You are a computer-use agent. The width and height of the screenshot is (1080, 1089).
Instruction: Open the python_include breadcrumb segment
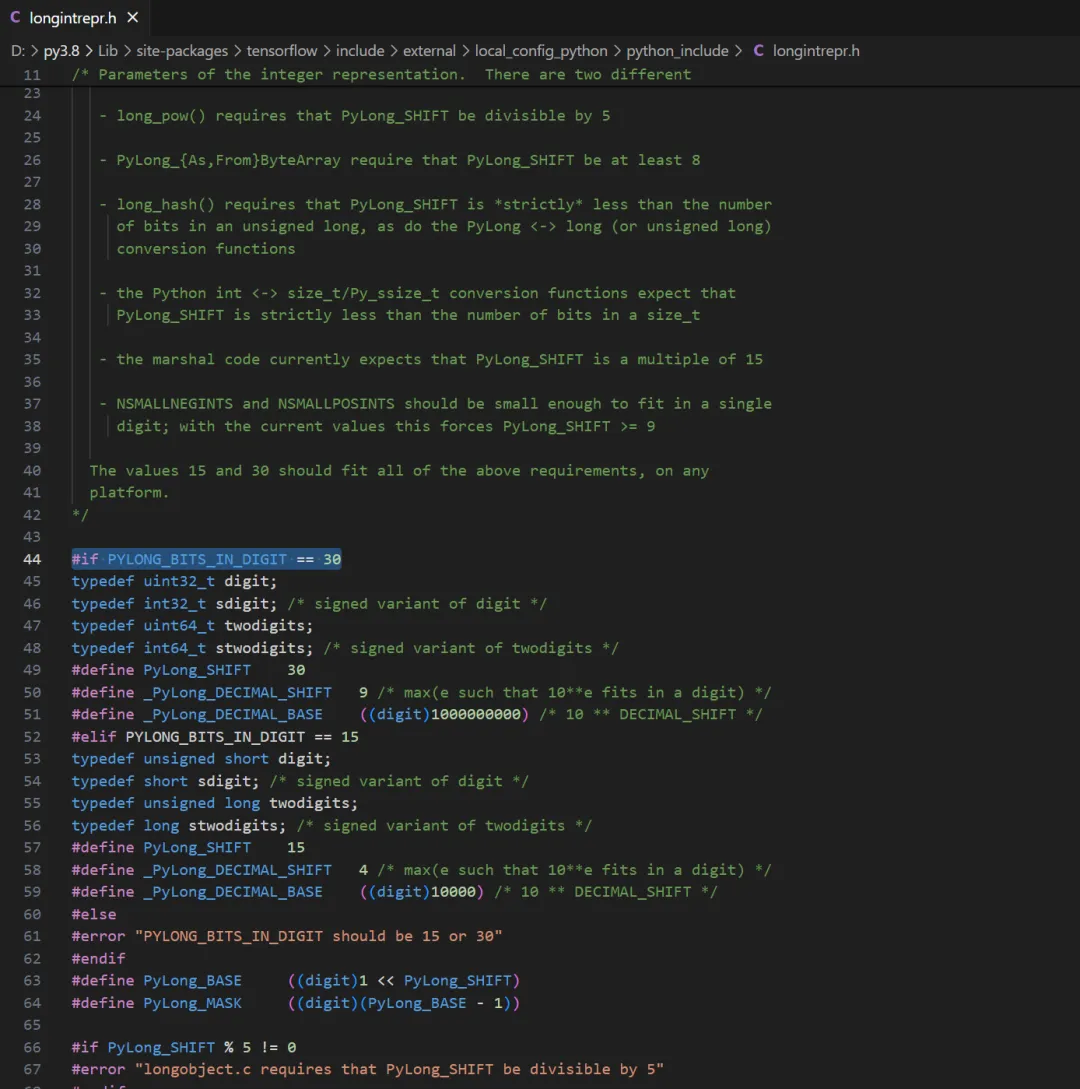click(678, 51)
